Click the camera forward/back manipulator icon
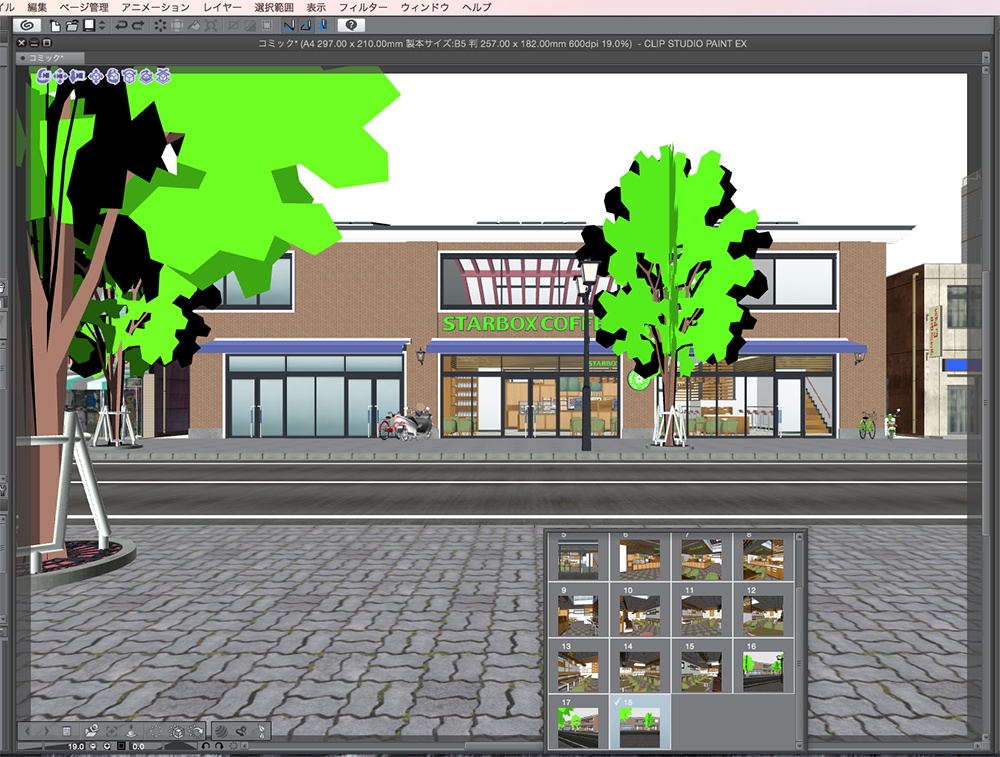The image size is (1000, 757). click(77, 76)
